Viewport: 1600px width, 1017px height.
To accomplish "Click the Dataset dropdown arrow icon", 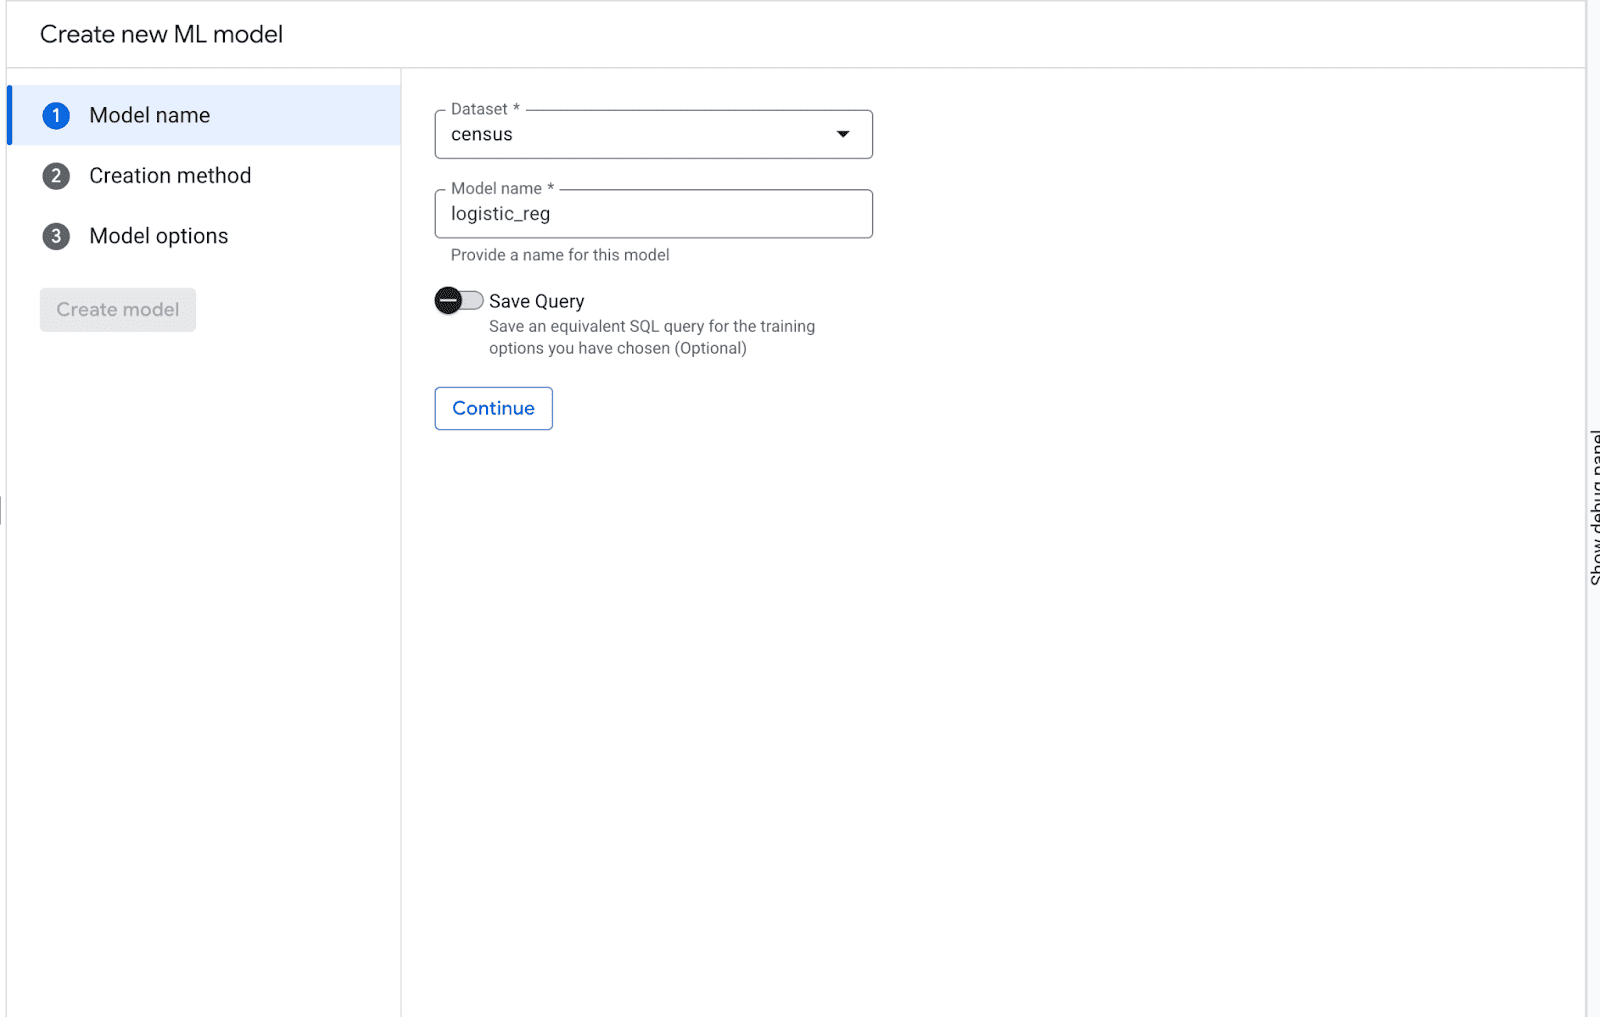I will point(843,133).
